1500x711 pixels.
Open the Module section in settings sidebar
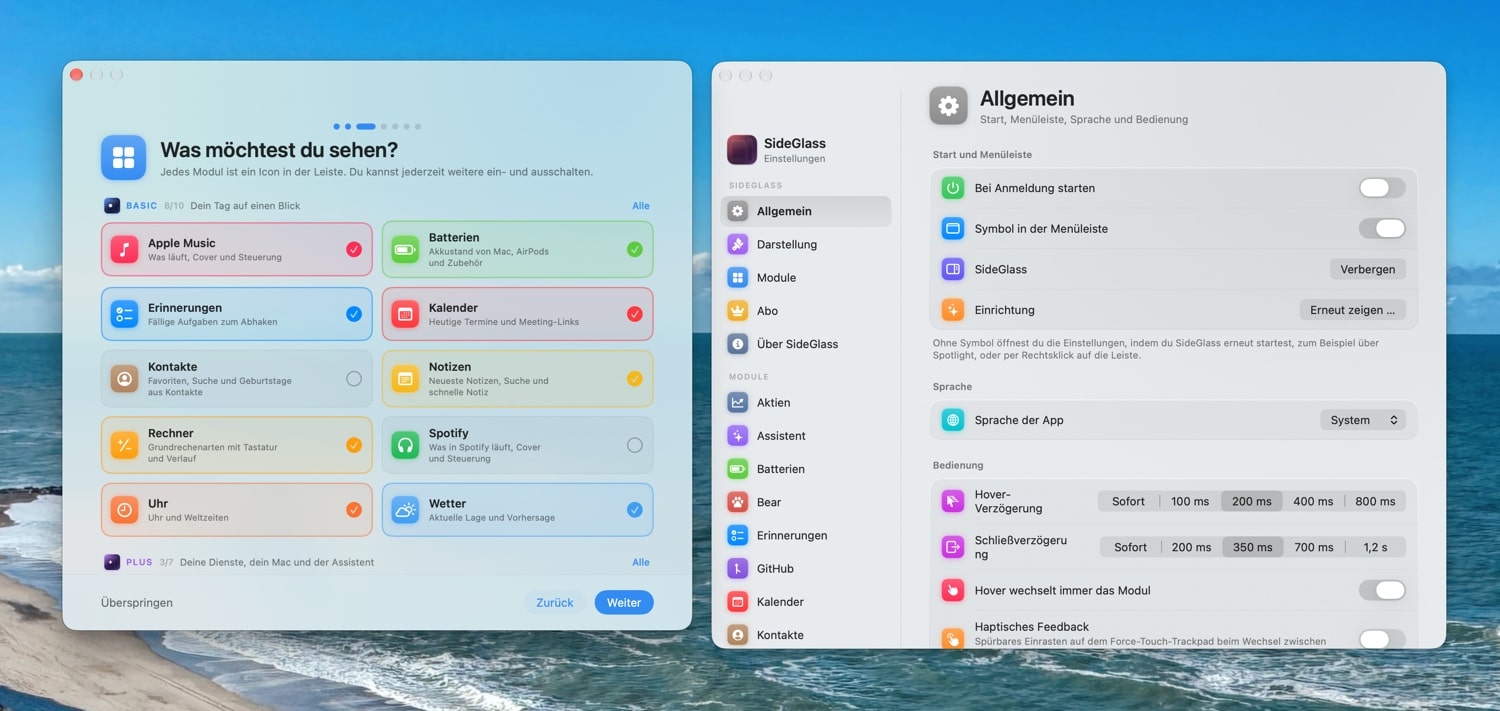pyautogui.click(x=806, y=278)
